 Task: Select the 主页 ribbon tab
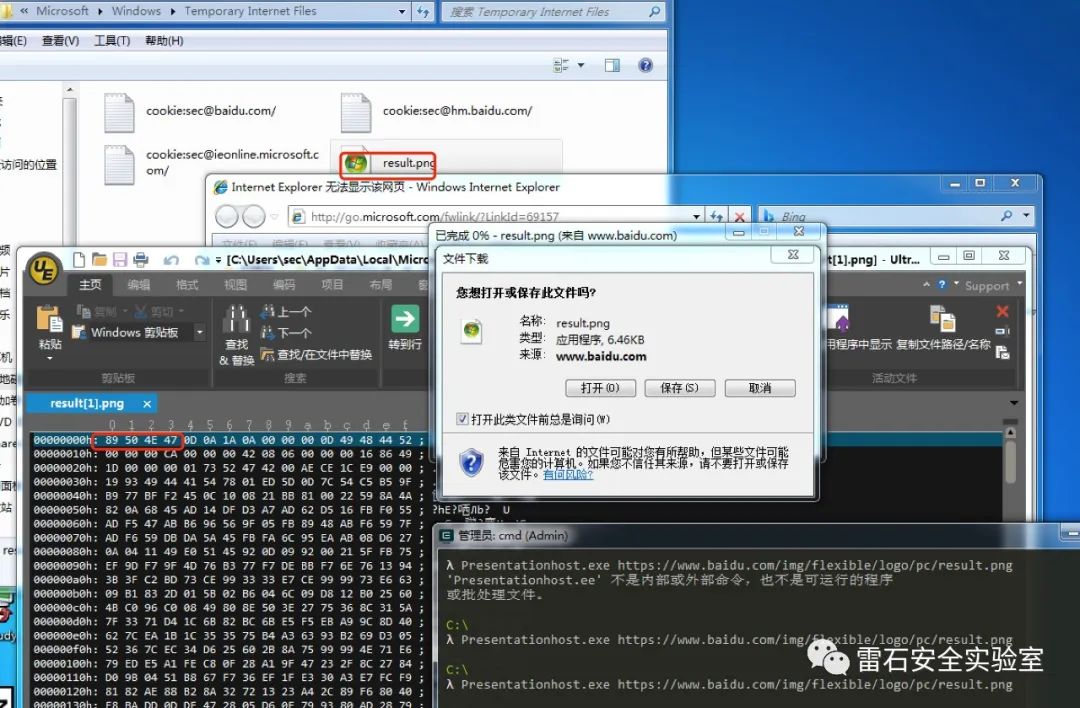(x=90, y=284)
